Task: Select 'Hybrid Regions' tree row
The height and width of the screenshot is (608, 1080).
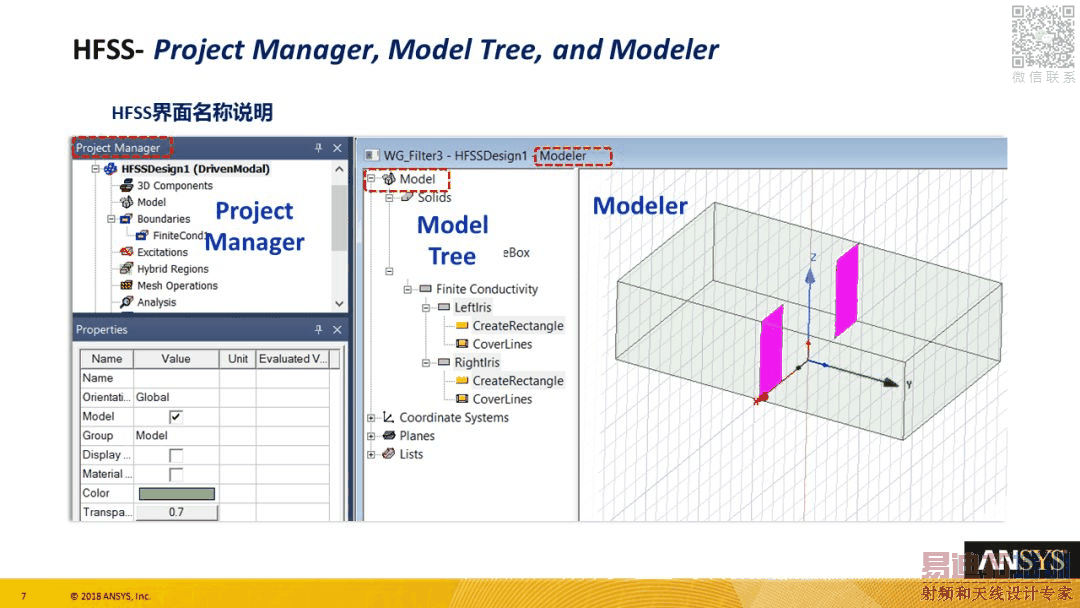Action: click(x=172, y=269)
